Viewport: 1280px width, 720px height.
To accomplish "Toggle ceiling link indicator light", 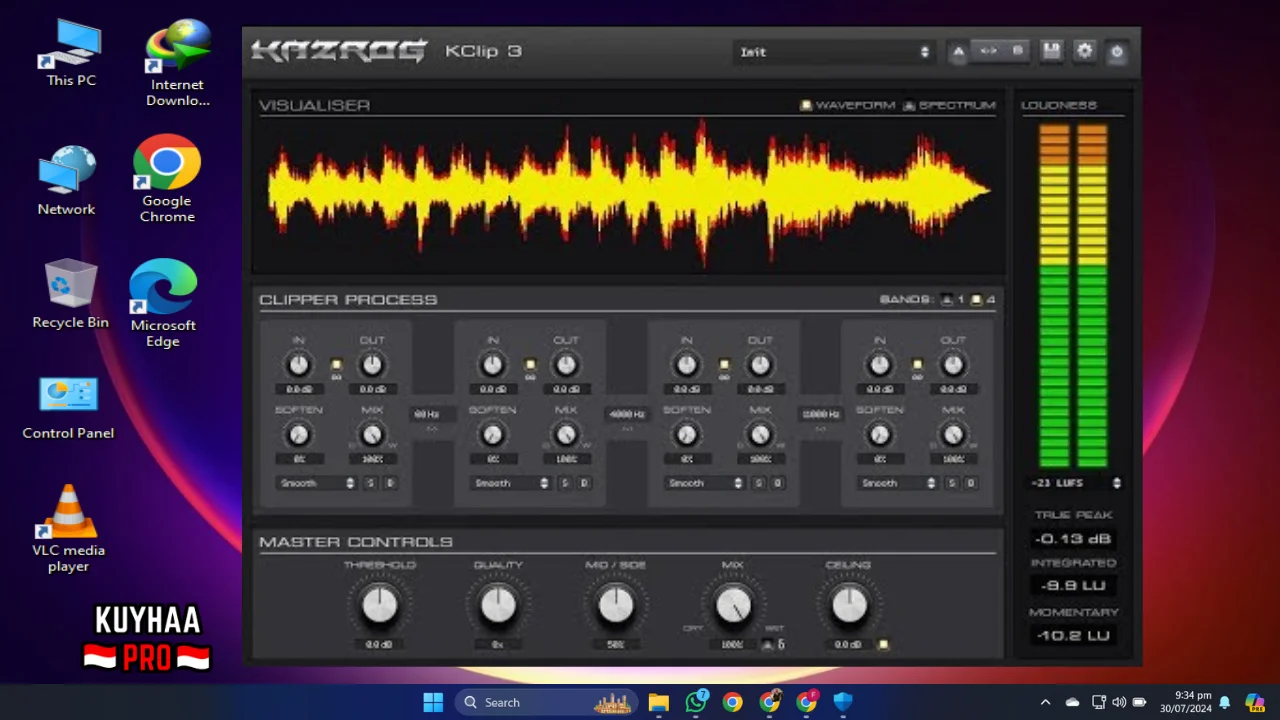I will pyautogui.click(x=883, y=645).
